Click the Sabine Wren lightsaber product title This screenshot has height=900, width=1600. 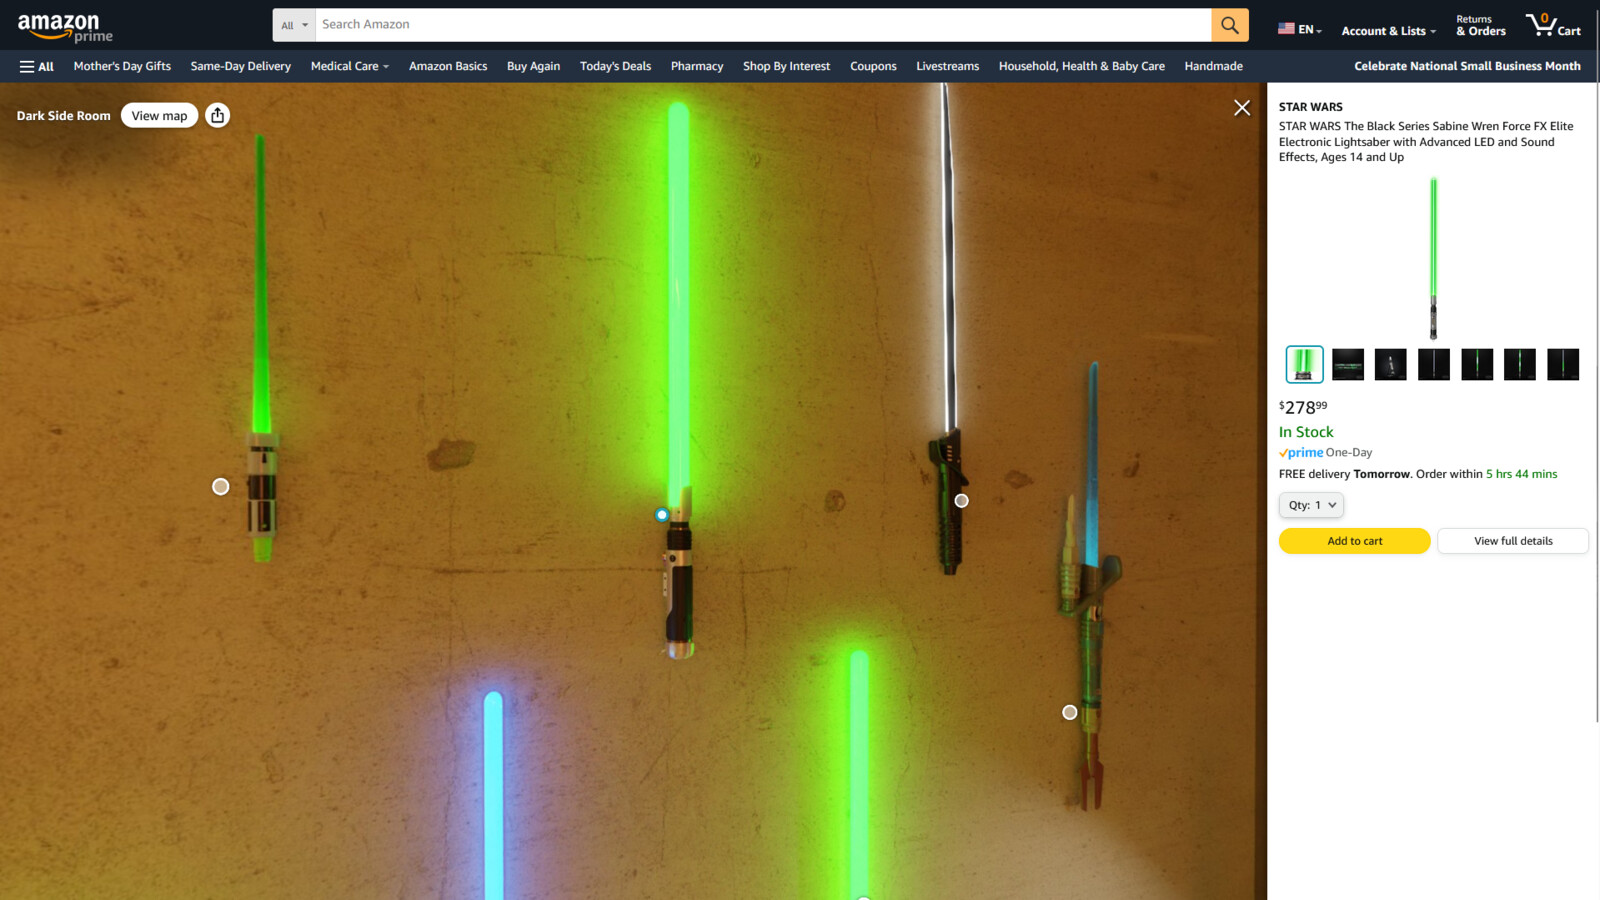[x=1426, y=142]
